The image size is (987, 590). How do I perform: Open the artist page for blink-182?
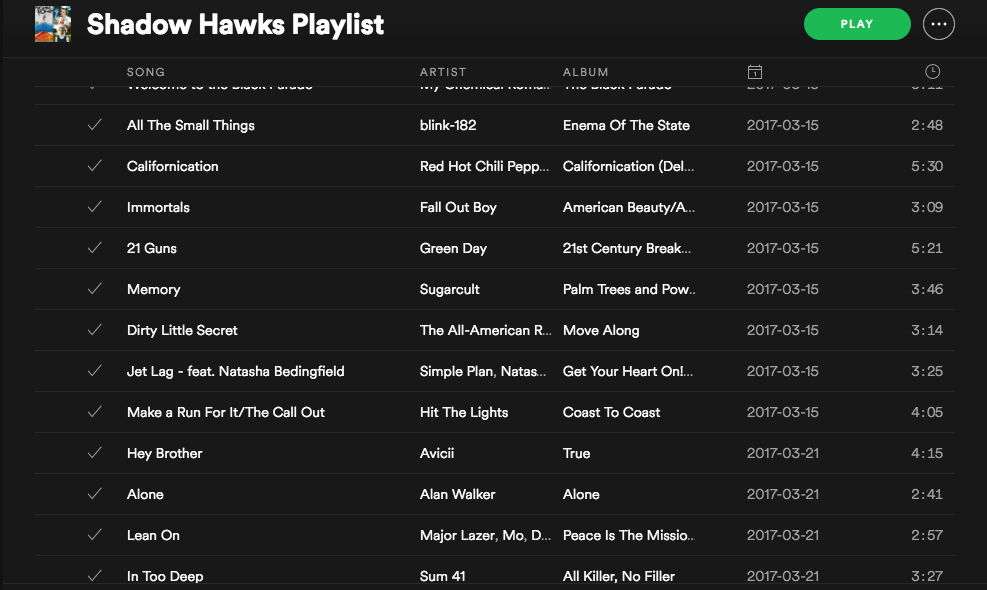tap(446, 125)
